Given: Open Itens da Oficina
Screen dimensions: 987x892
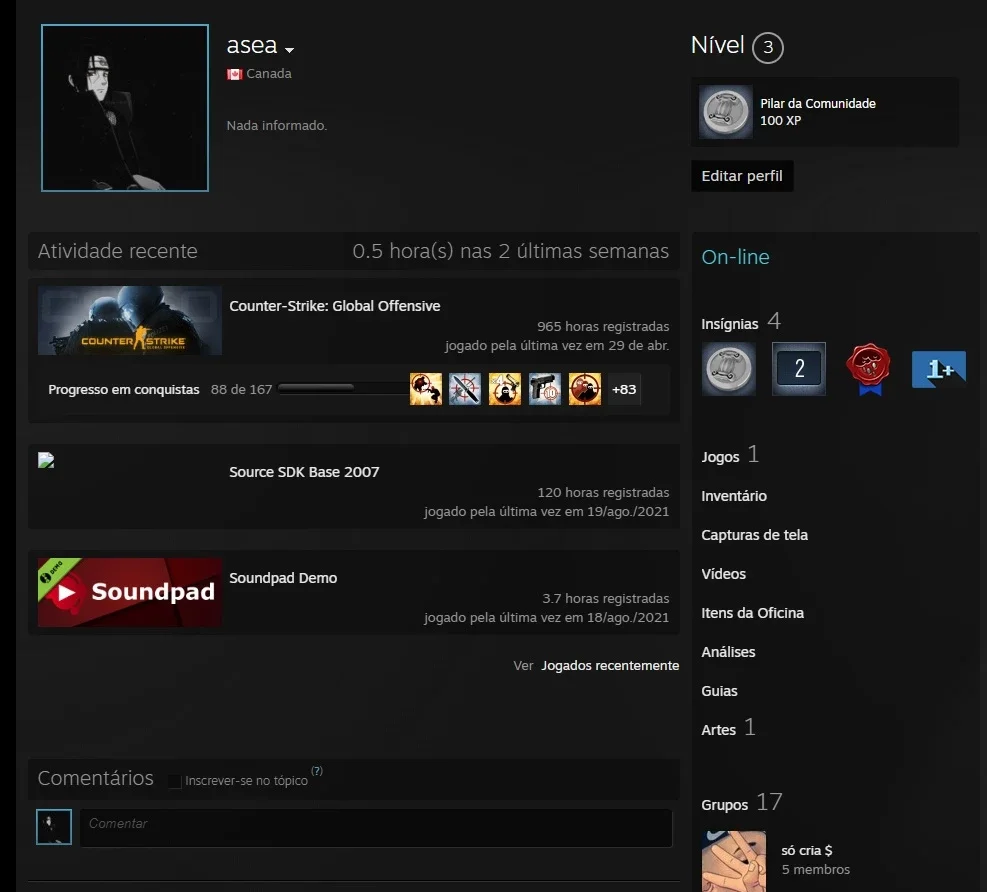Looking at the screenshot, I should [x=752, y=613].
